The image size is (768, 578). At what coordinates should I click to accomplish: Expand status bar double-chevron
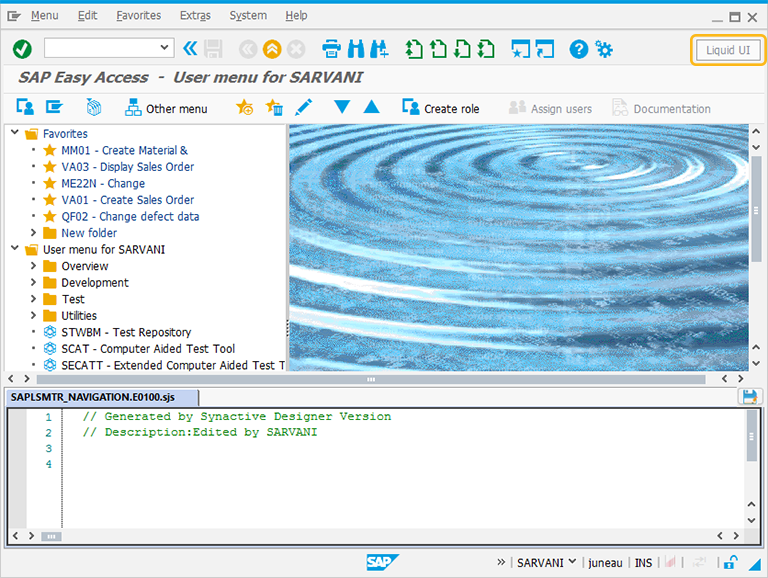click(x=501, y=562)
